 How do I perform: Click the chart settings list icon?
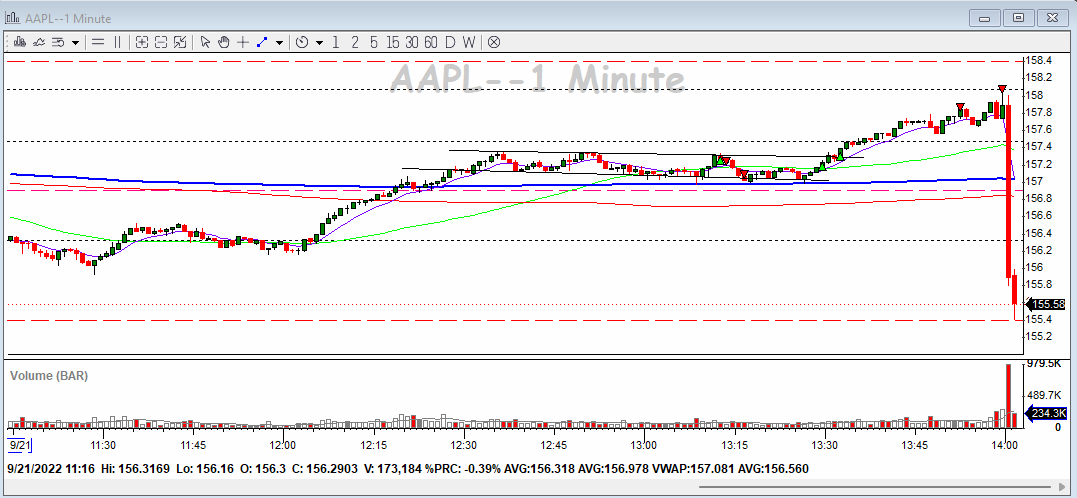(58, 42)
